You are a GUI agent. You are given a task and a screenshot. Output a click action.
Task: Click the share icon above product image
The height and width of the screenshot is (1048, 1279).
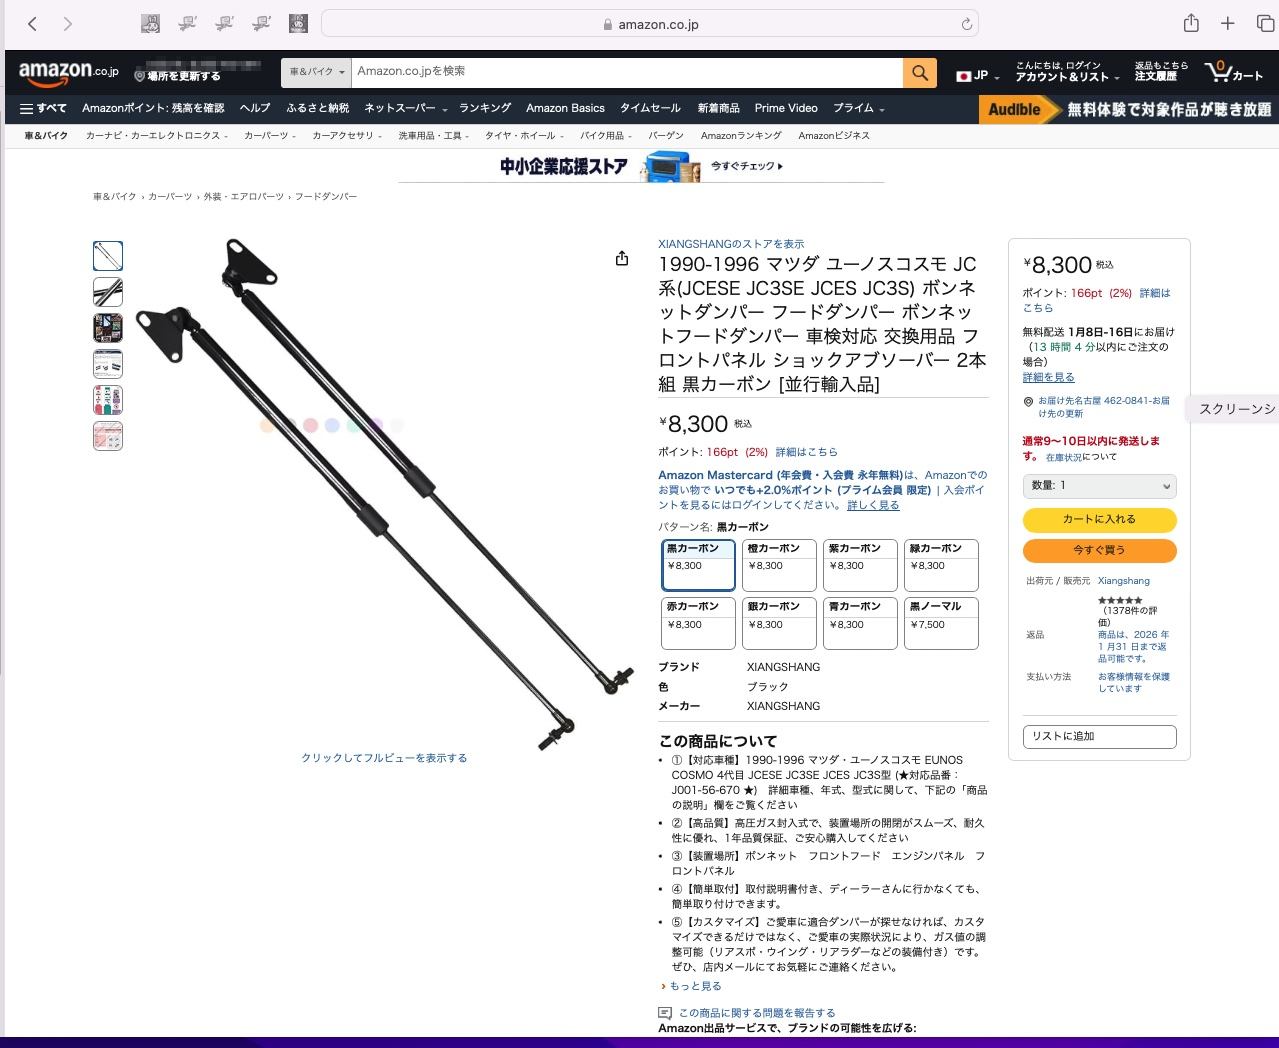click(x=622, y=259)
